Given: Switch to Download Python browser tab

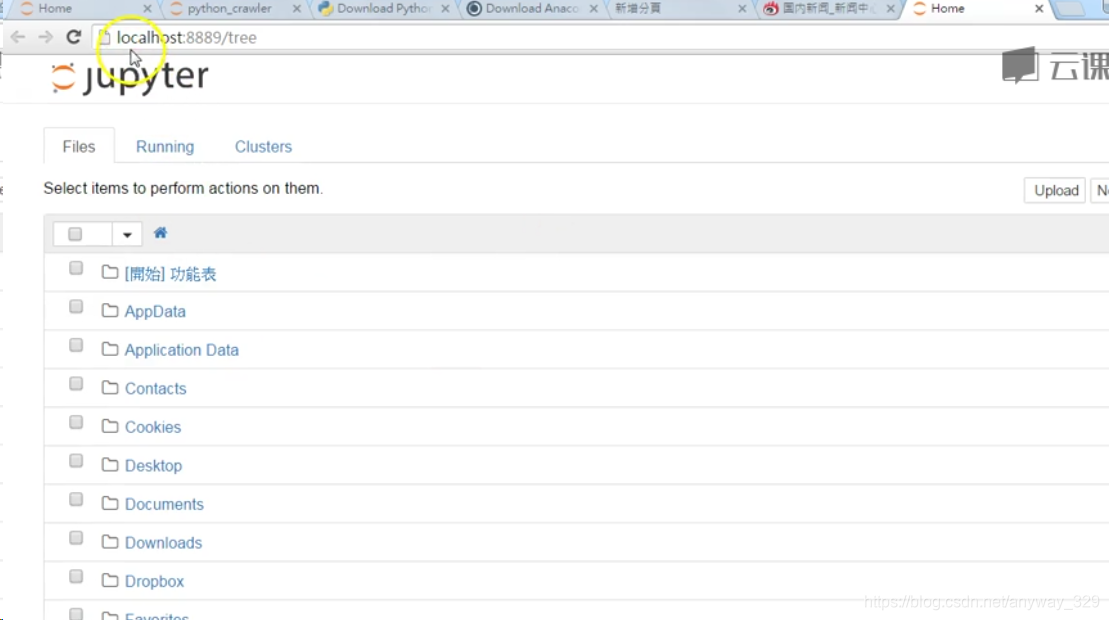Looking at the screenshot, I should pyautogui.click(x=383, y=8).
